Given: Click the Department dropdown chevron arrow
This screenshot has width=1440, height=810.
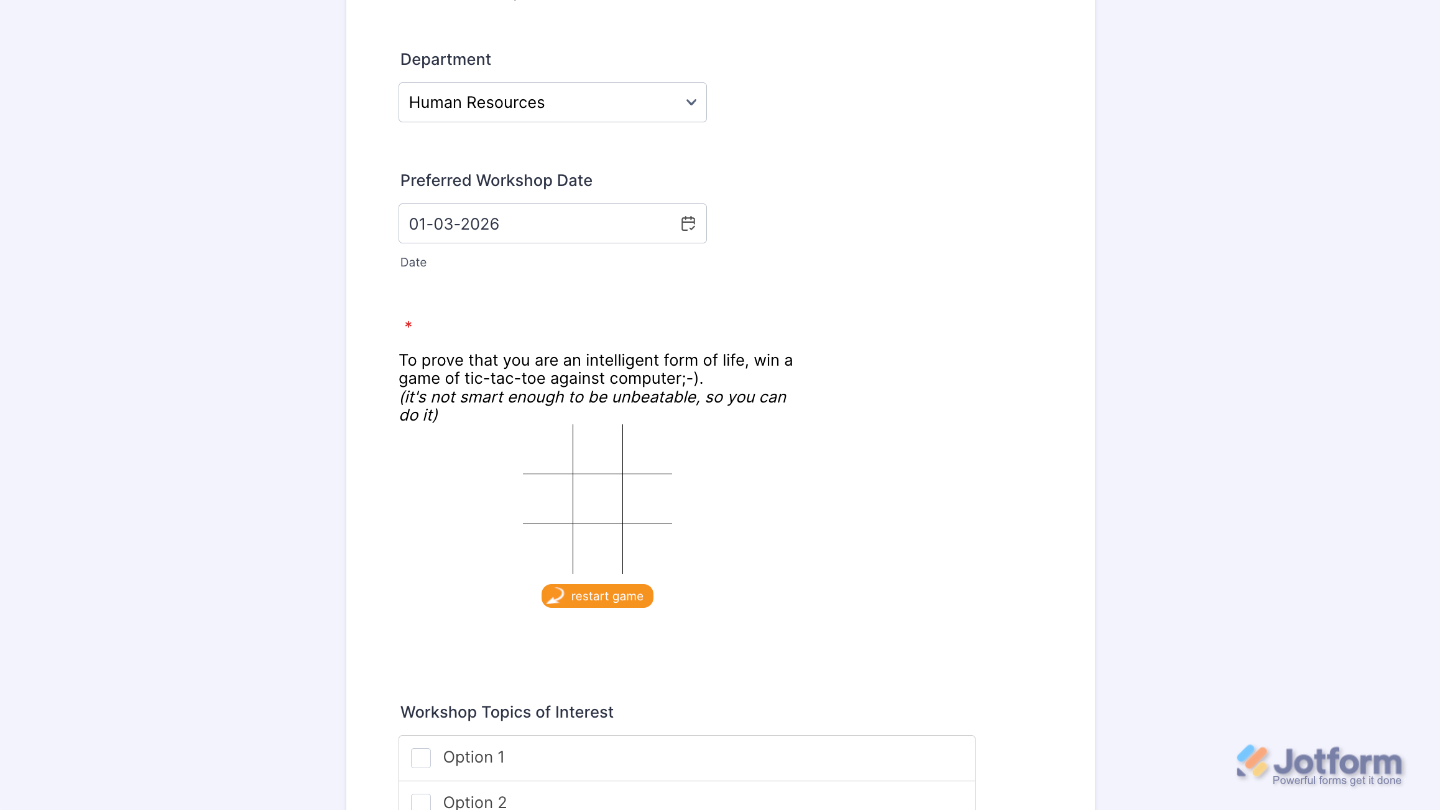Looking at the screenshot, I should pyautogui.click(x=690, y=102).
